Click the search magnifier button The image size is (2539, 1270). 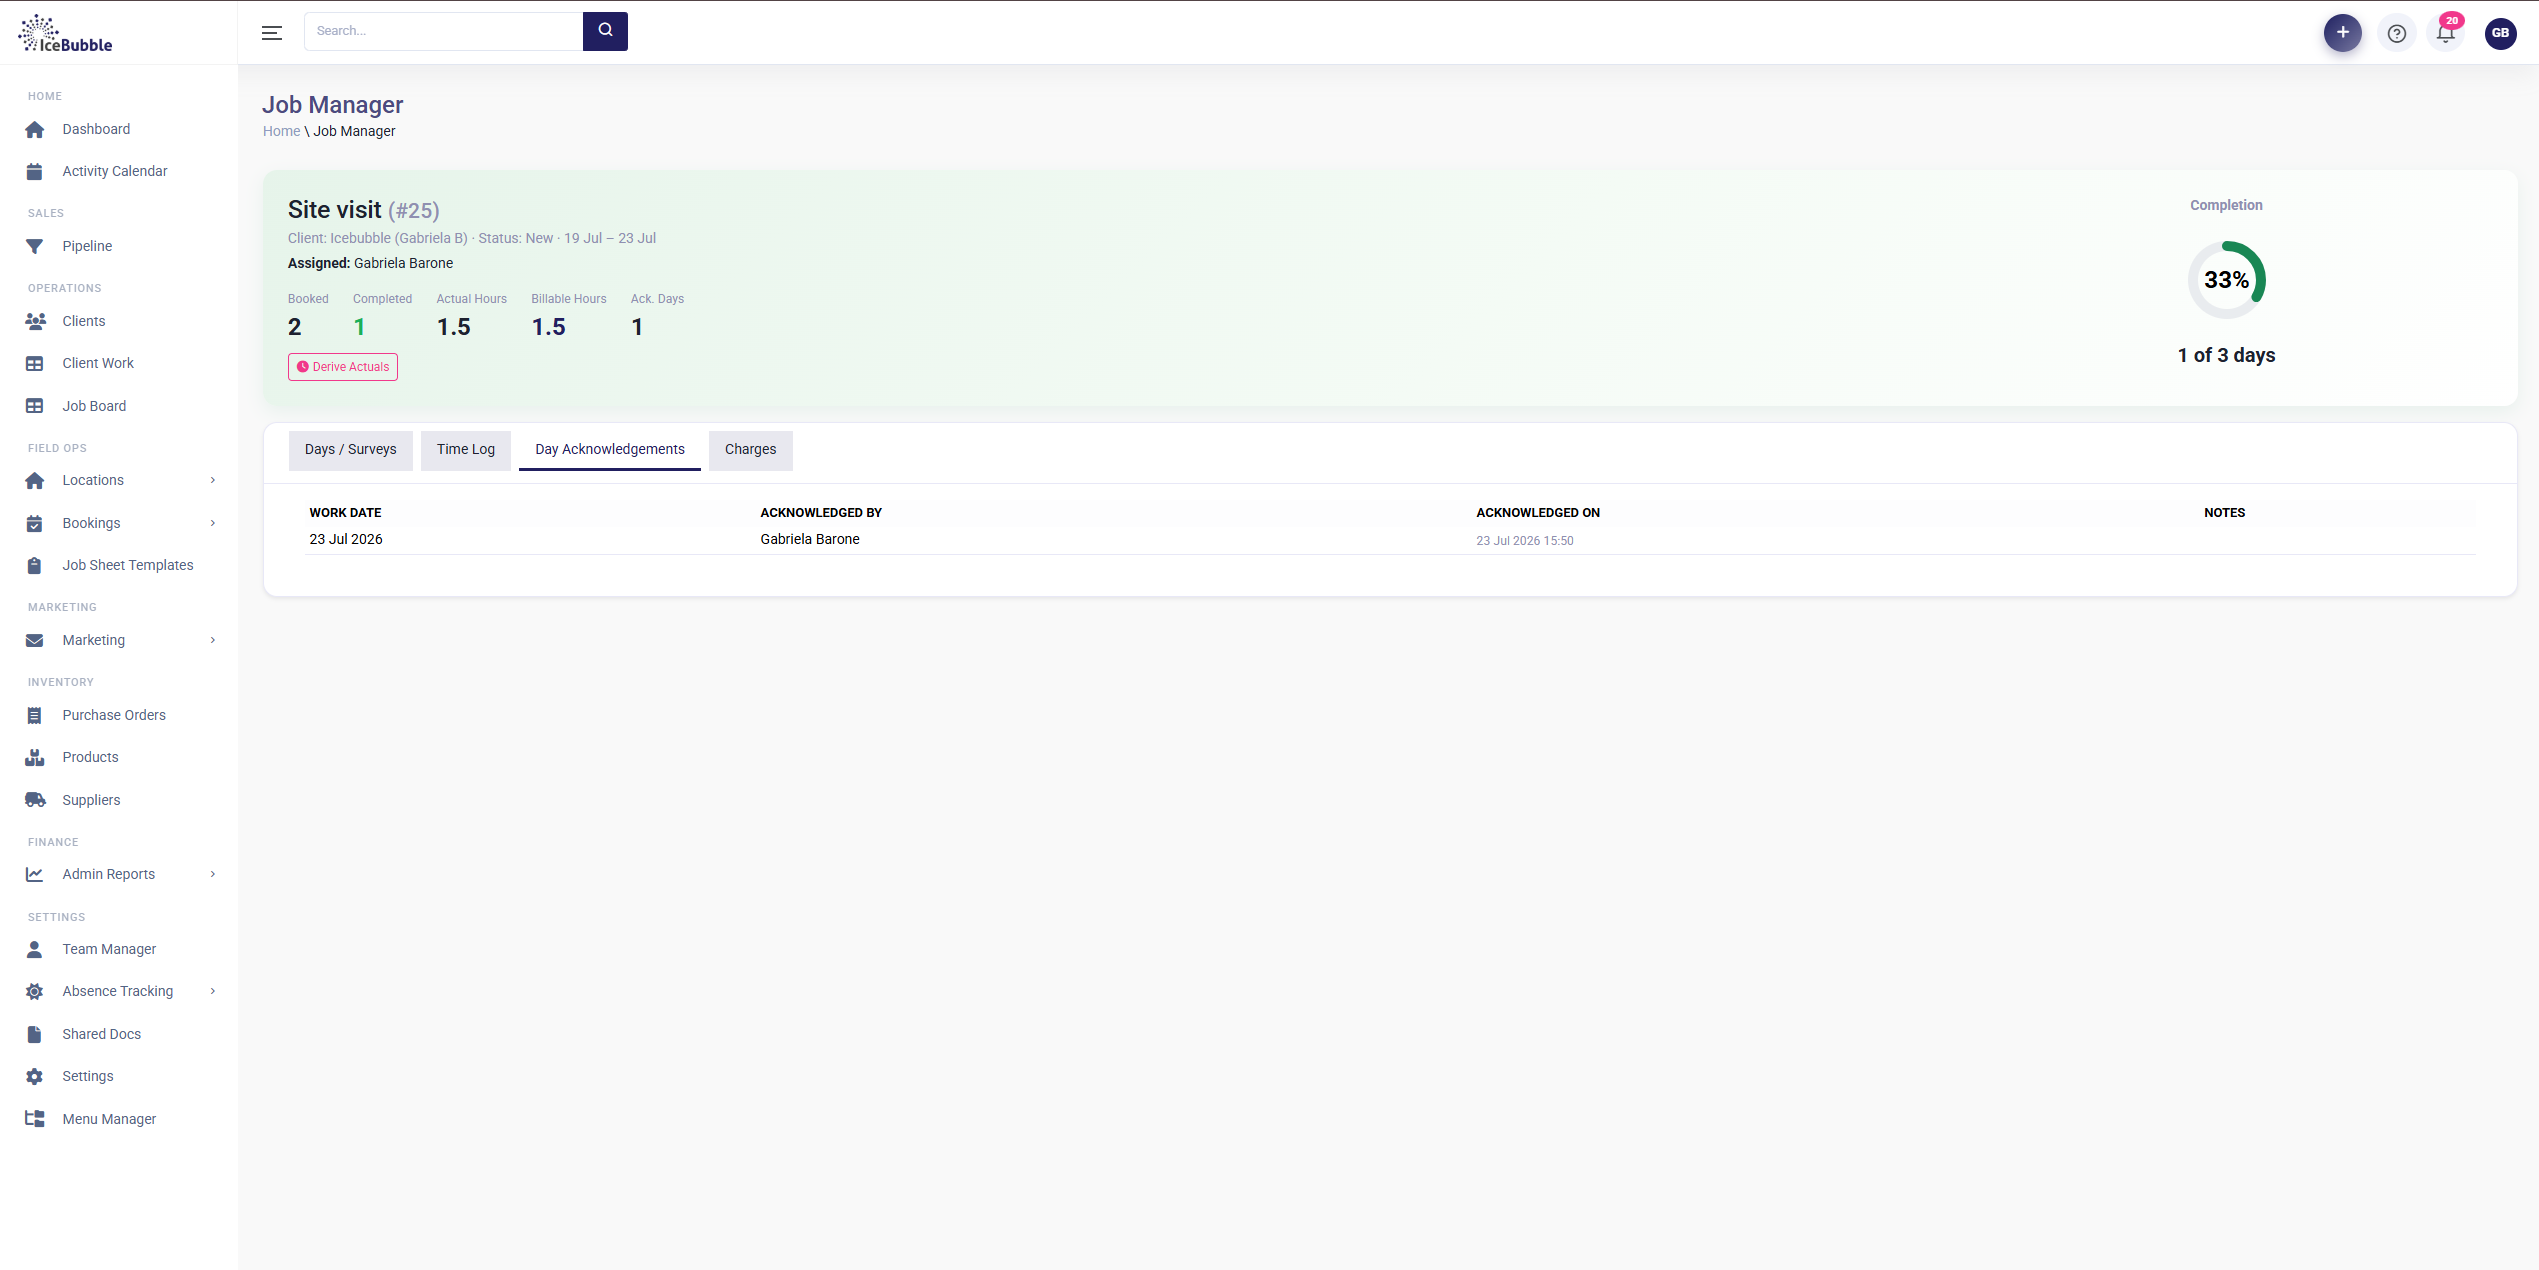(605, 31)
